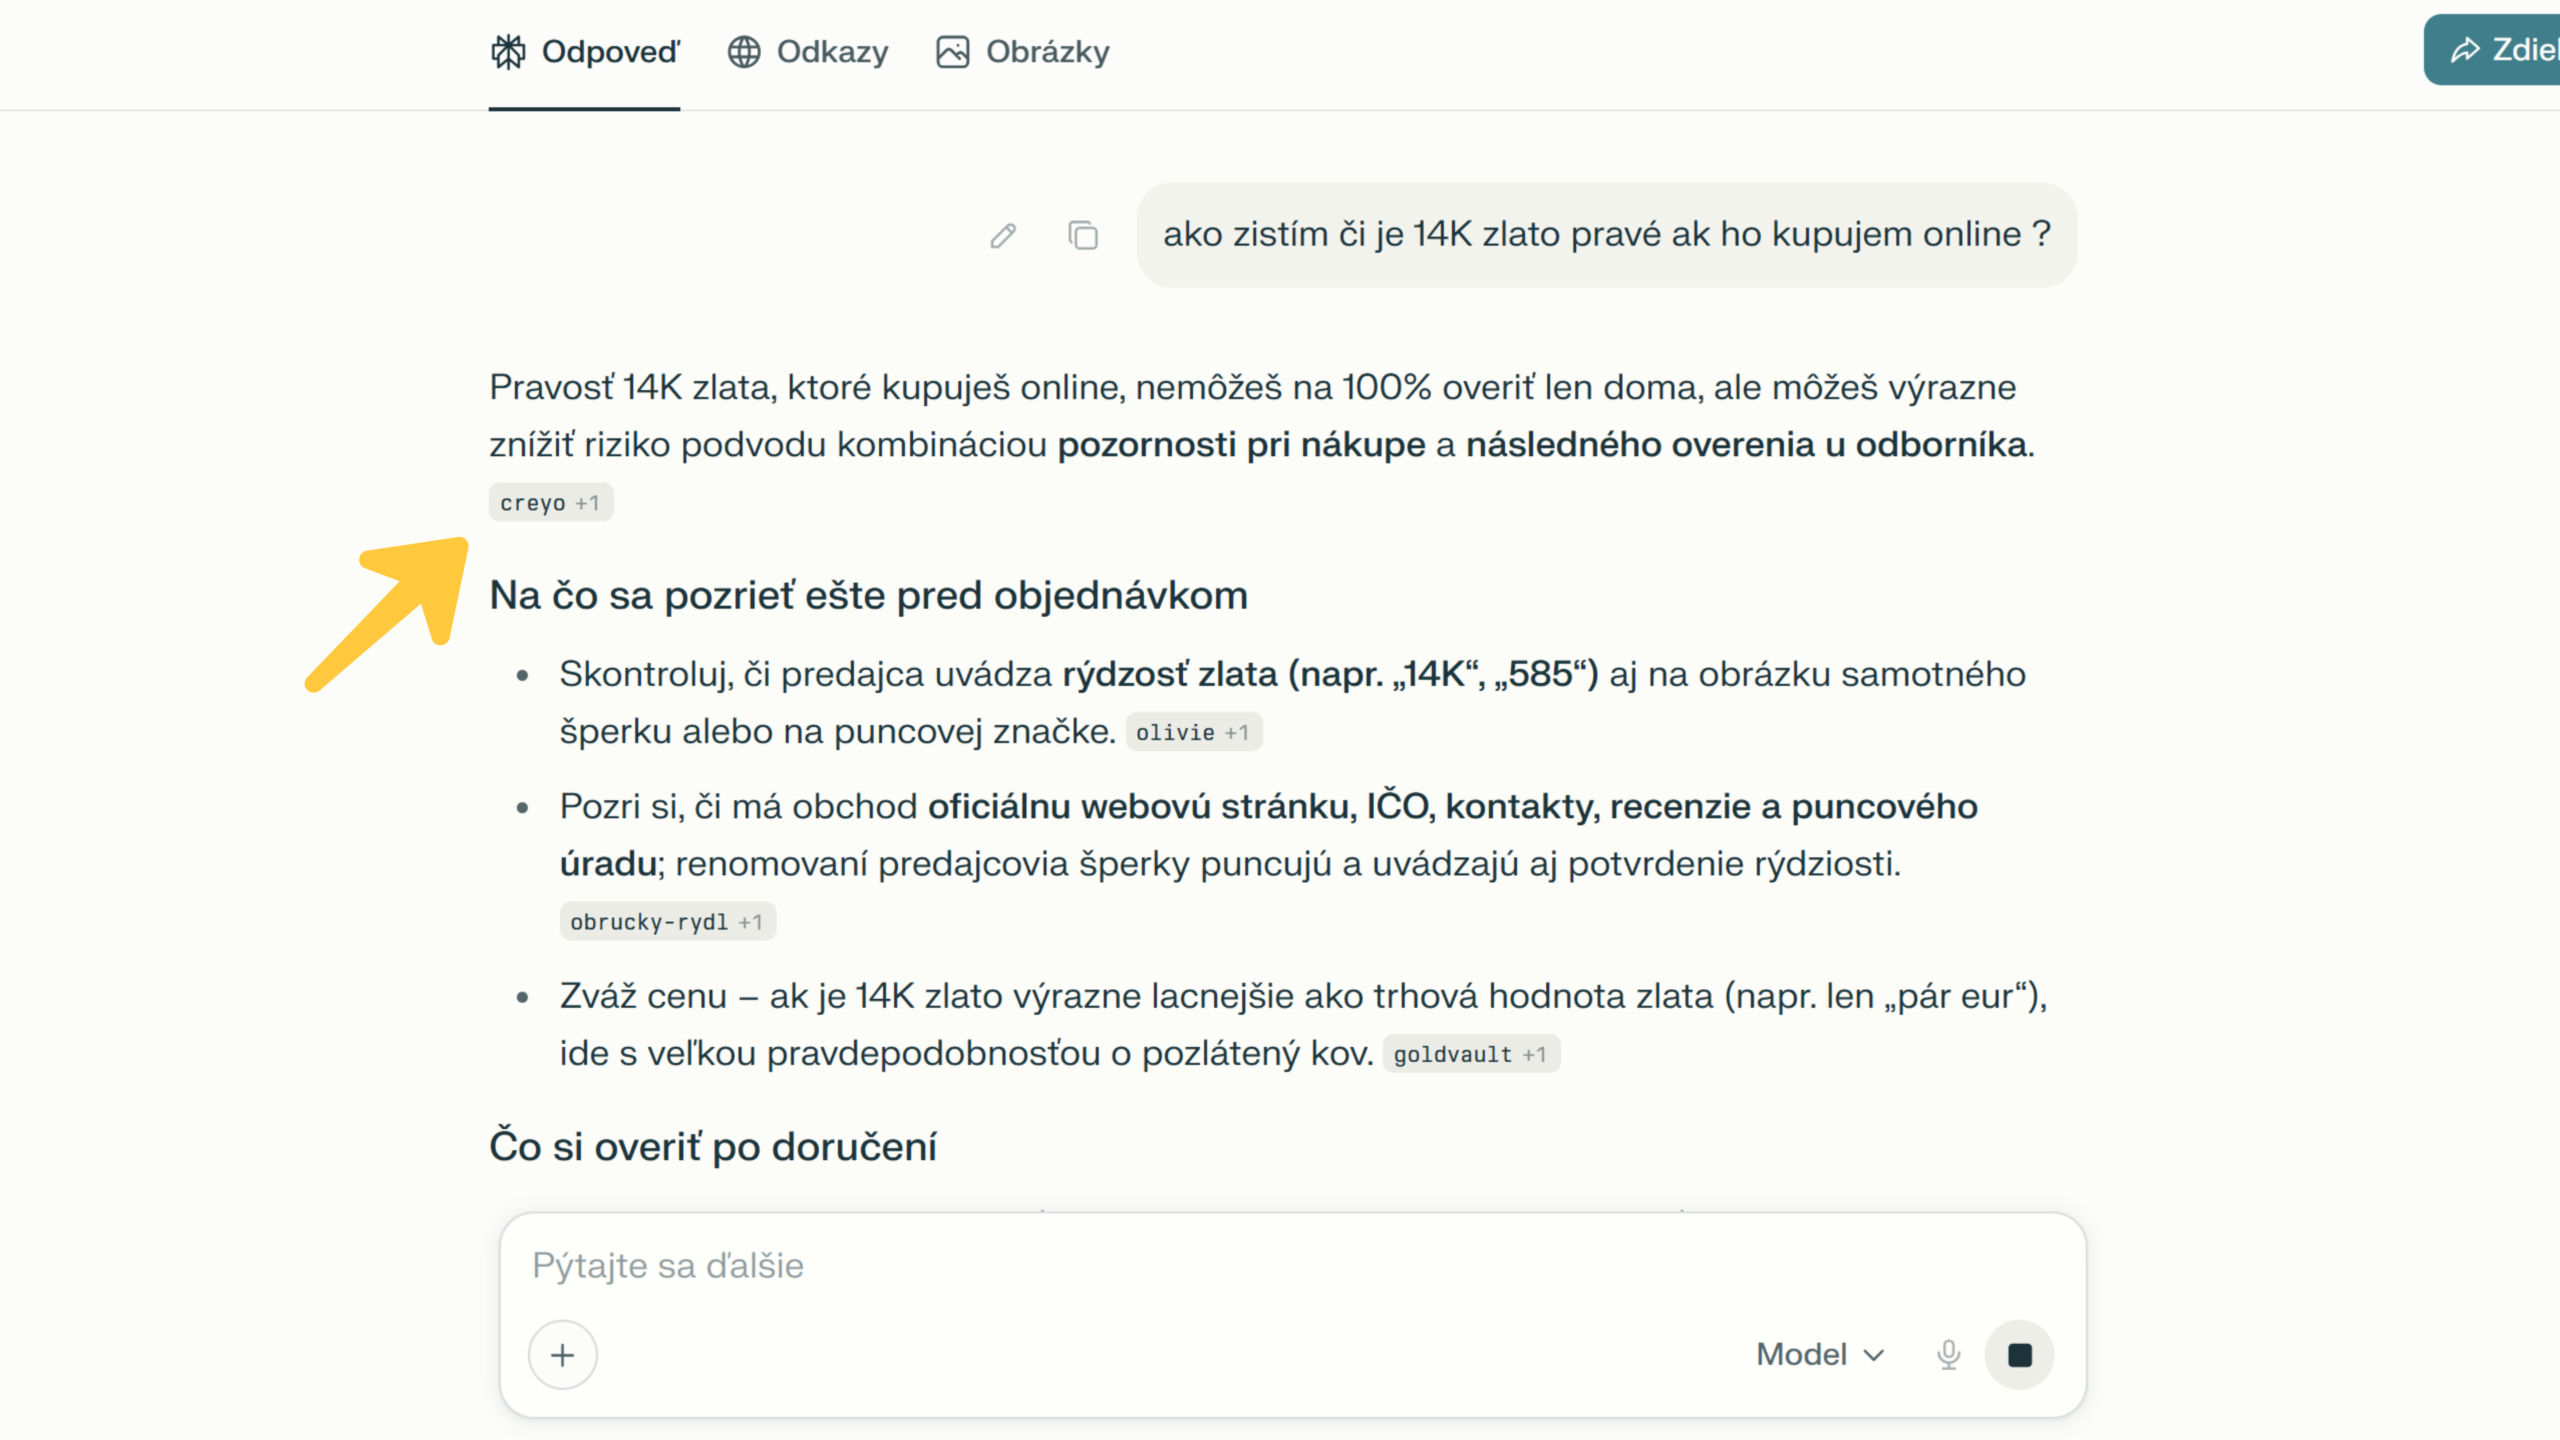Click the user question bubble about 14K zlato
2560x1440 pixels.
click(1606, 235)
